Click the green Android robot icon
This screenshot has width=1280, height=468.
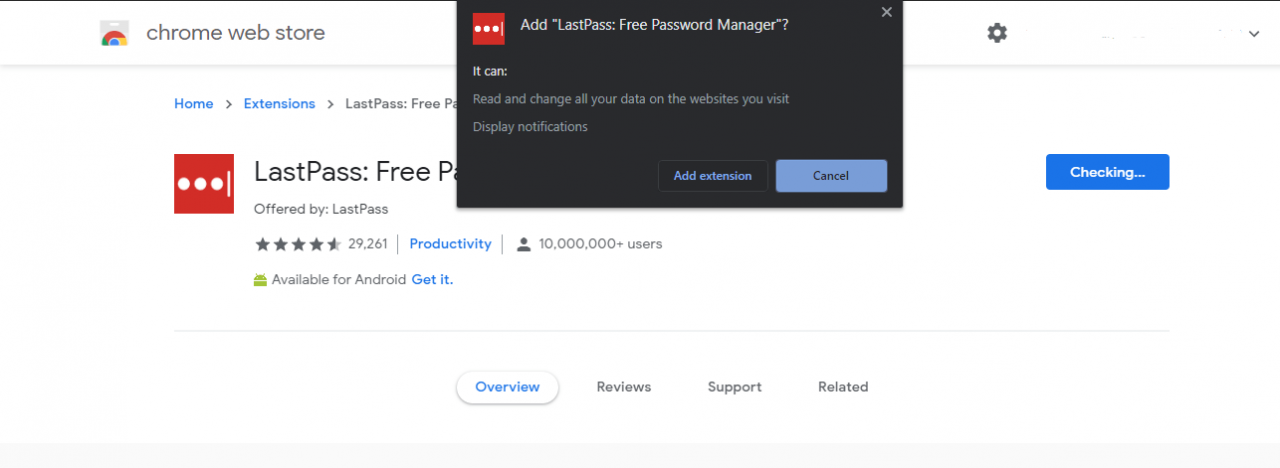(260, 280)
